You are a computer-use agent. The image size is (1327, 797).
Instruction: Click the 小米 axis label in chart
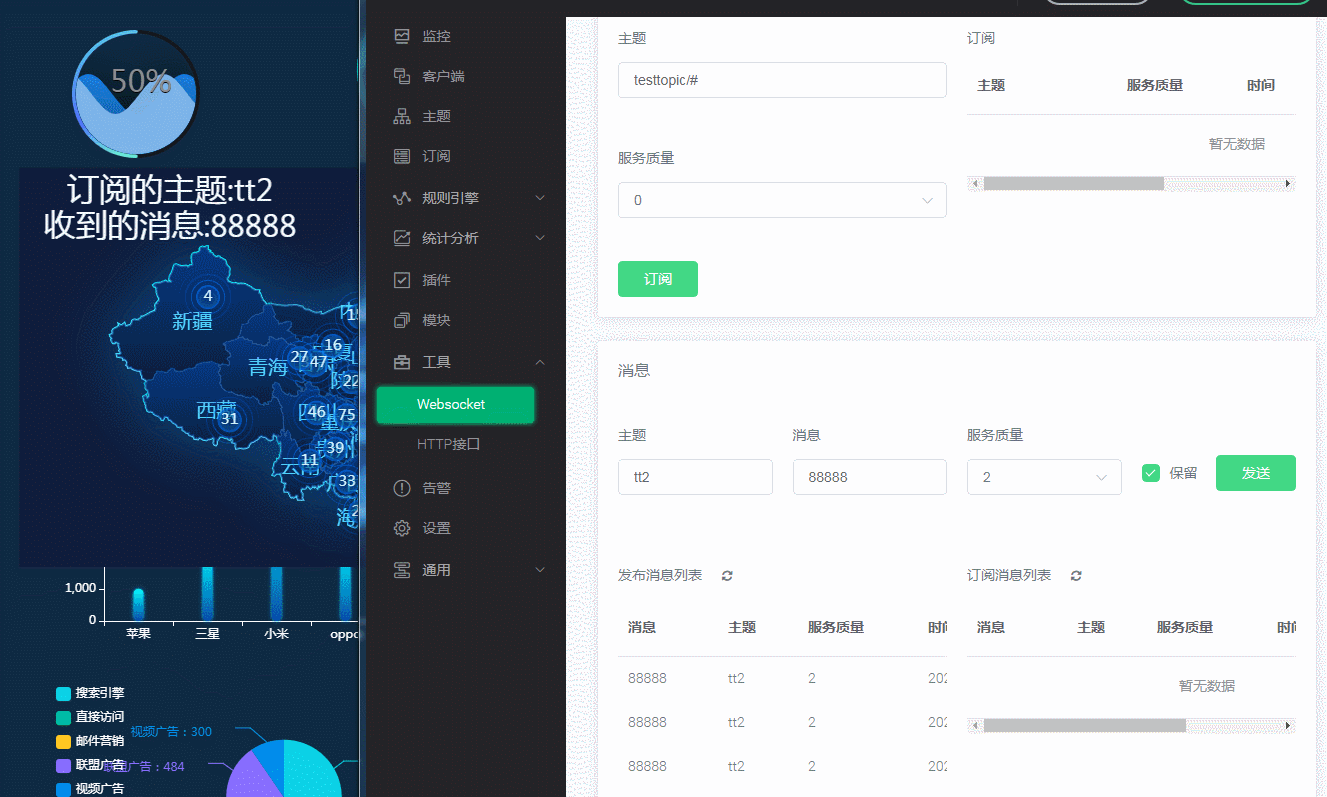[276, 633]
